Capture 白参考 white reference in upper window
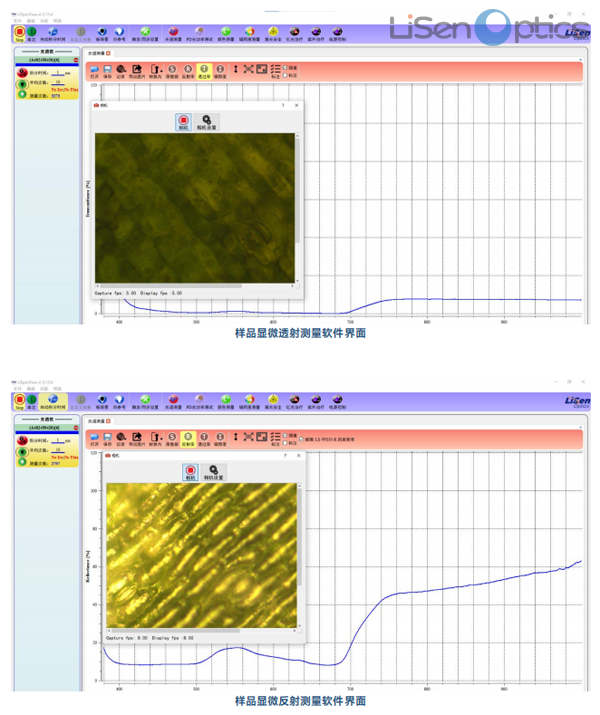The image size is (600, 715). click(119, 34)
